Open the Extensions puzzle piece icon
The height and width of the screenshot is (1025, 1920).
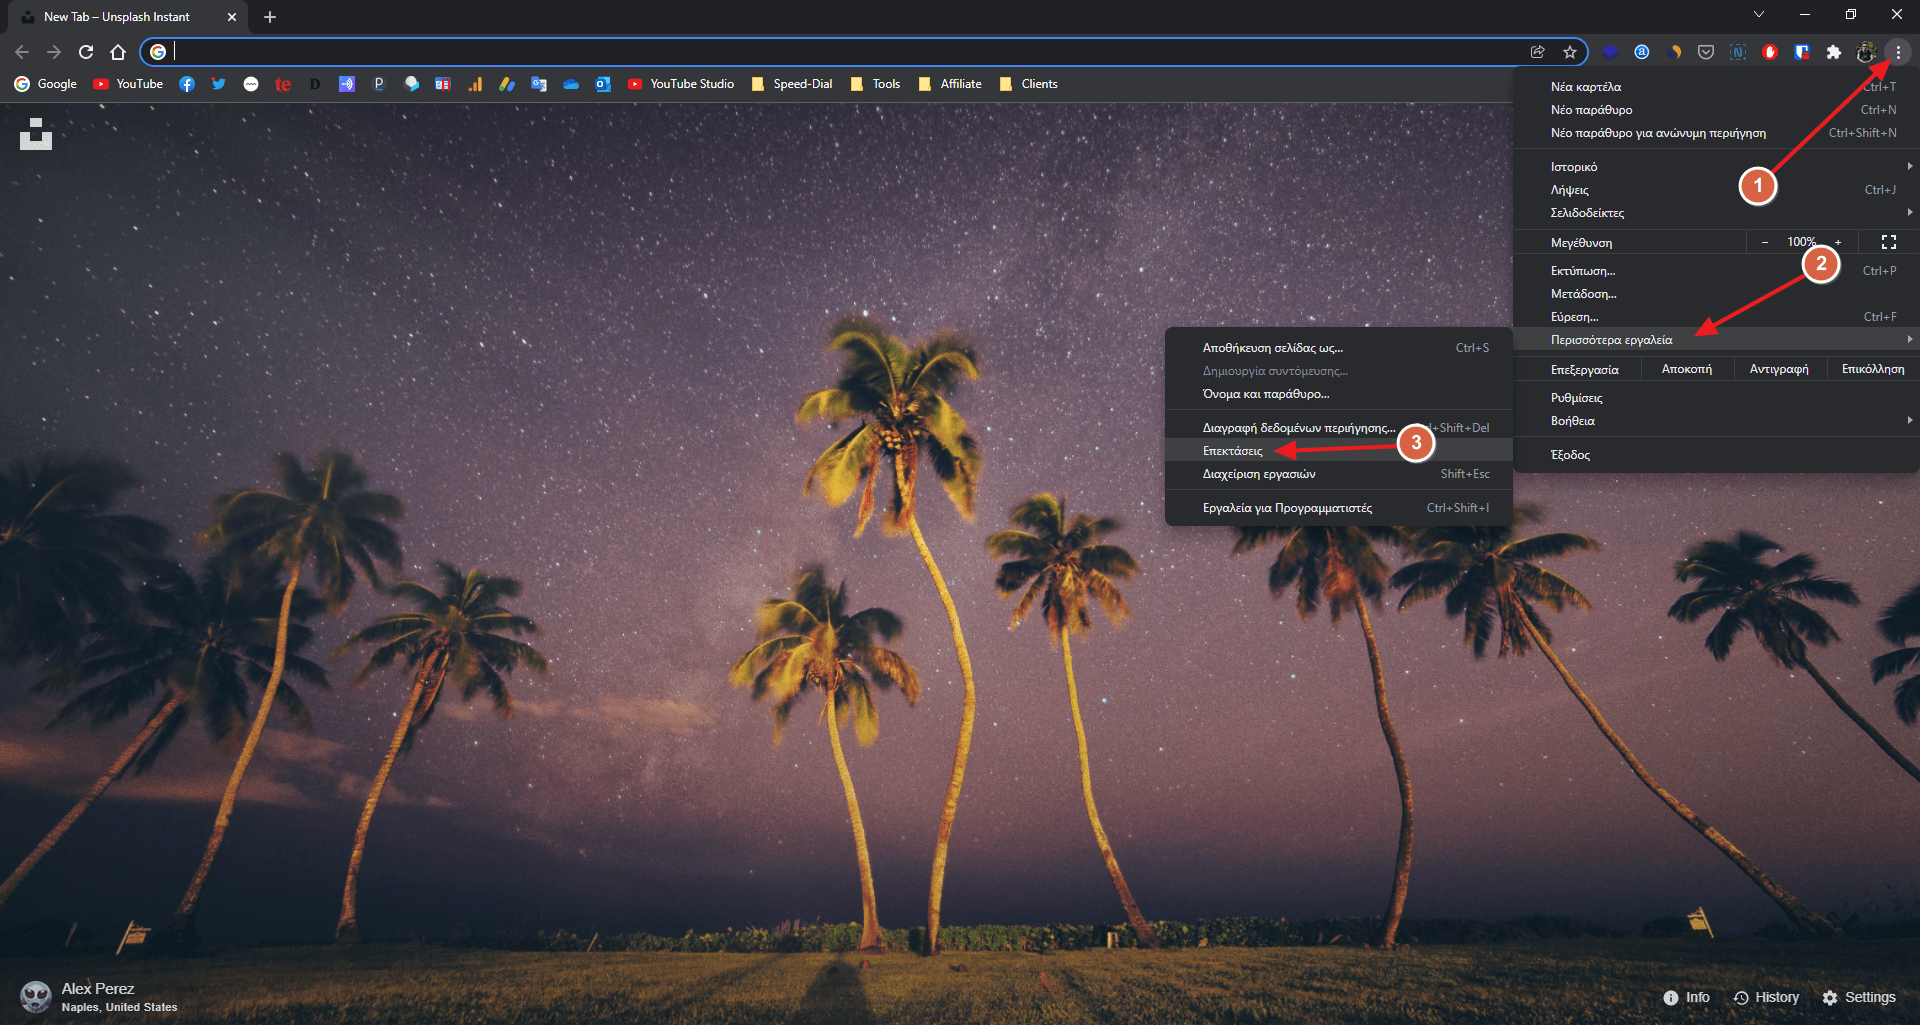[x=1833, y=52]
